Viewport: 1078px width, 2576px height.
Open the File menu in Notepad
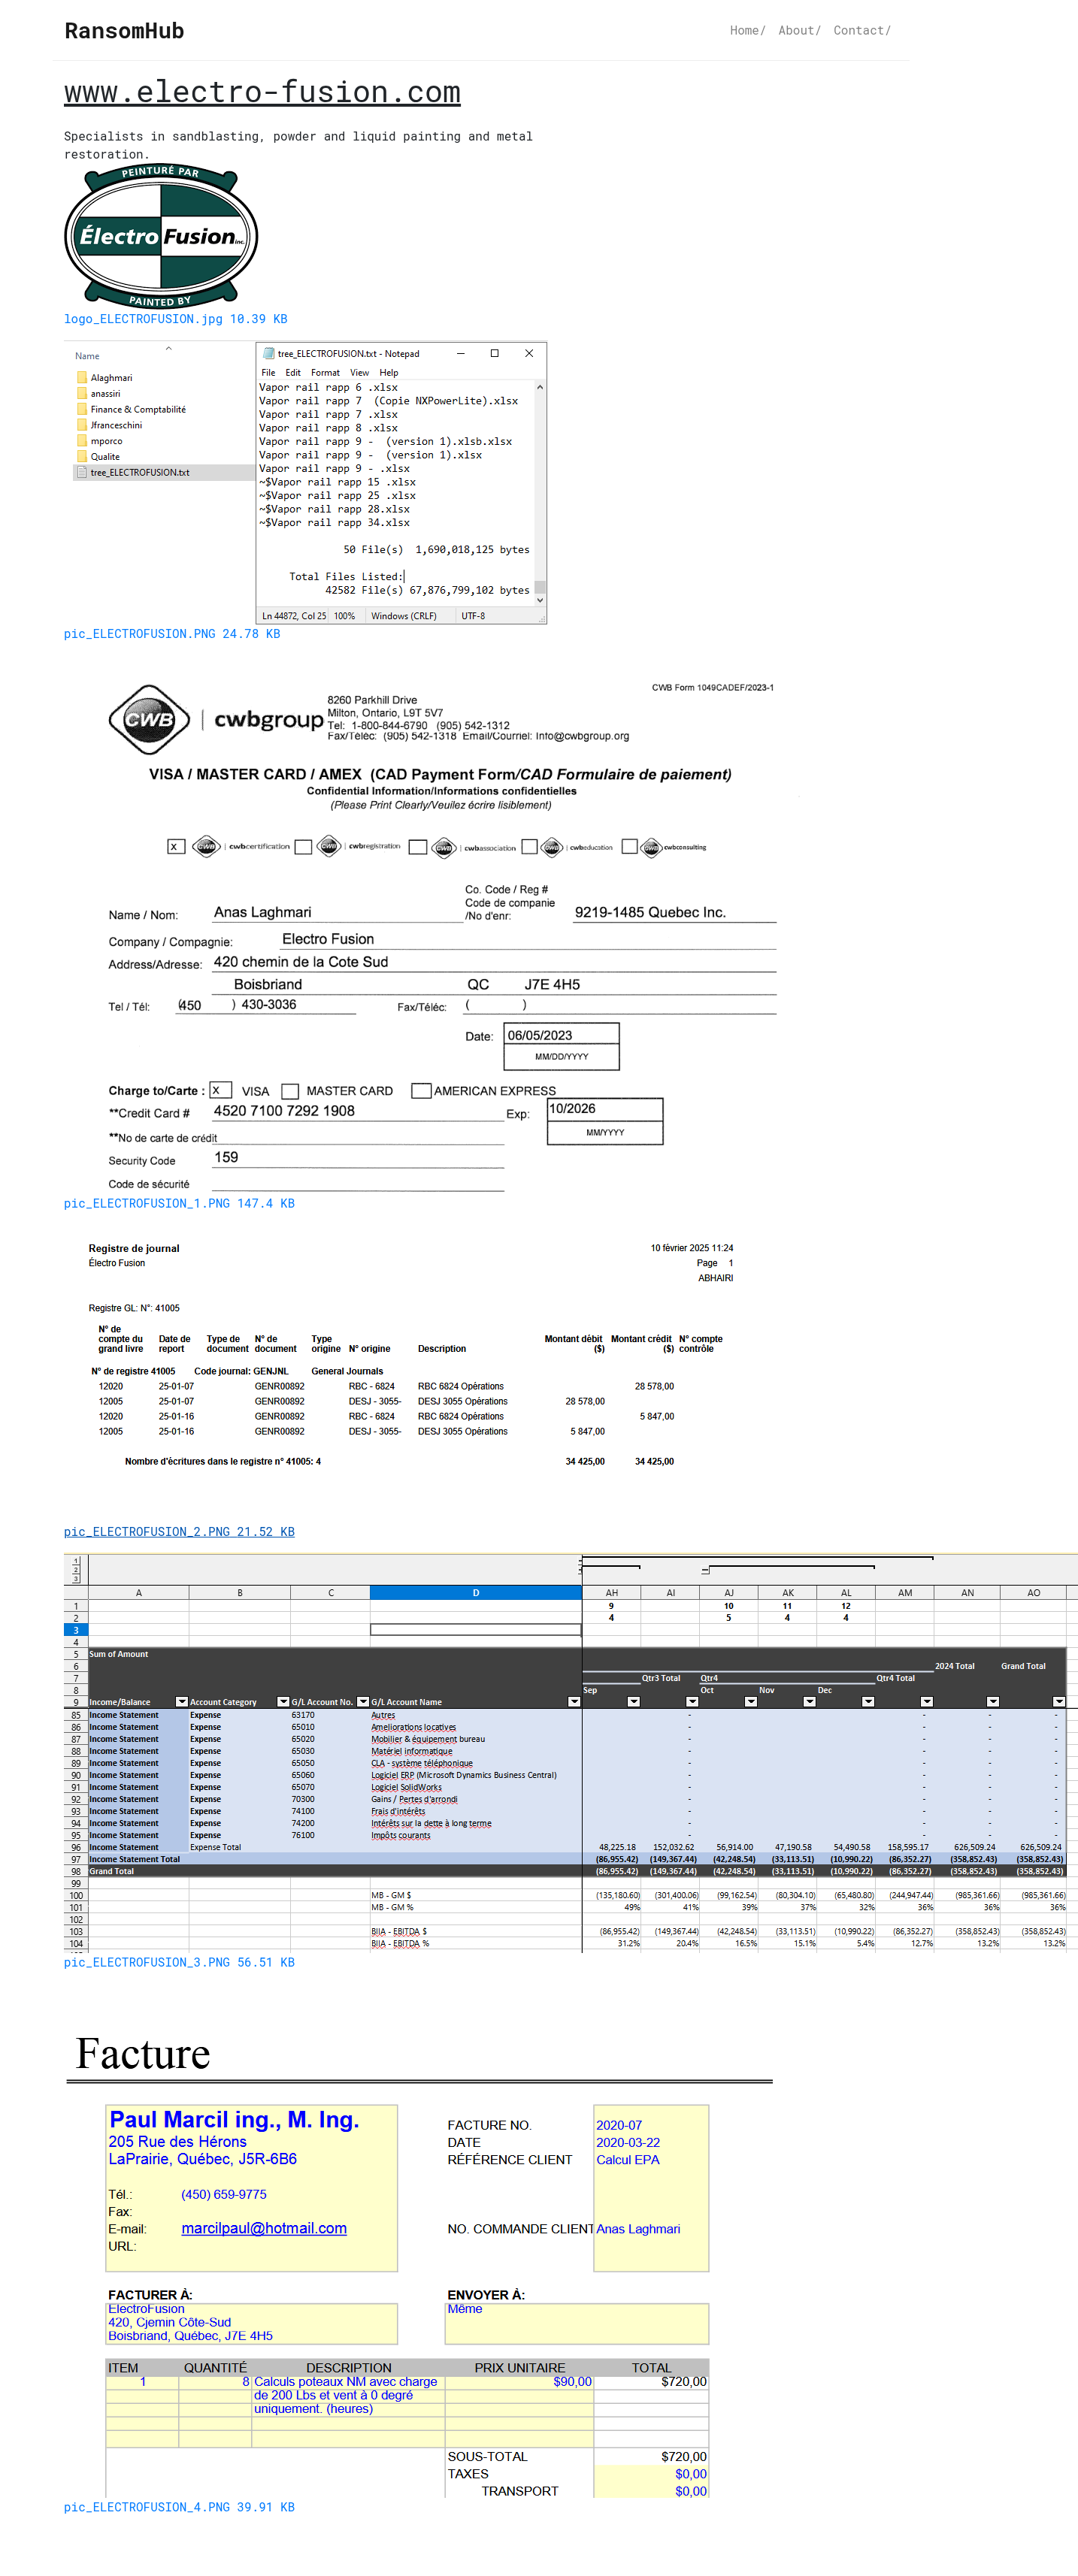[268, 372]
